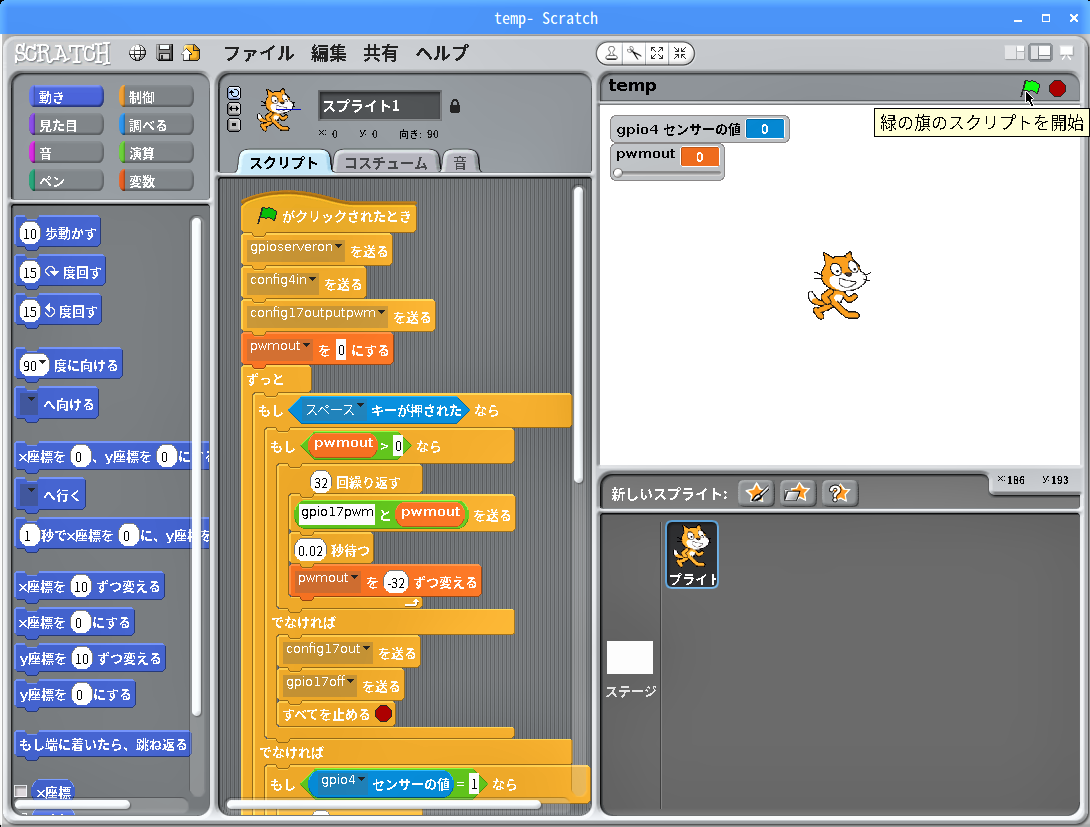Select the 見た目 block category
This screenshot has width=1090, height=827.
[x=66, y=125]
